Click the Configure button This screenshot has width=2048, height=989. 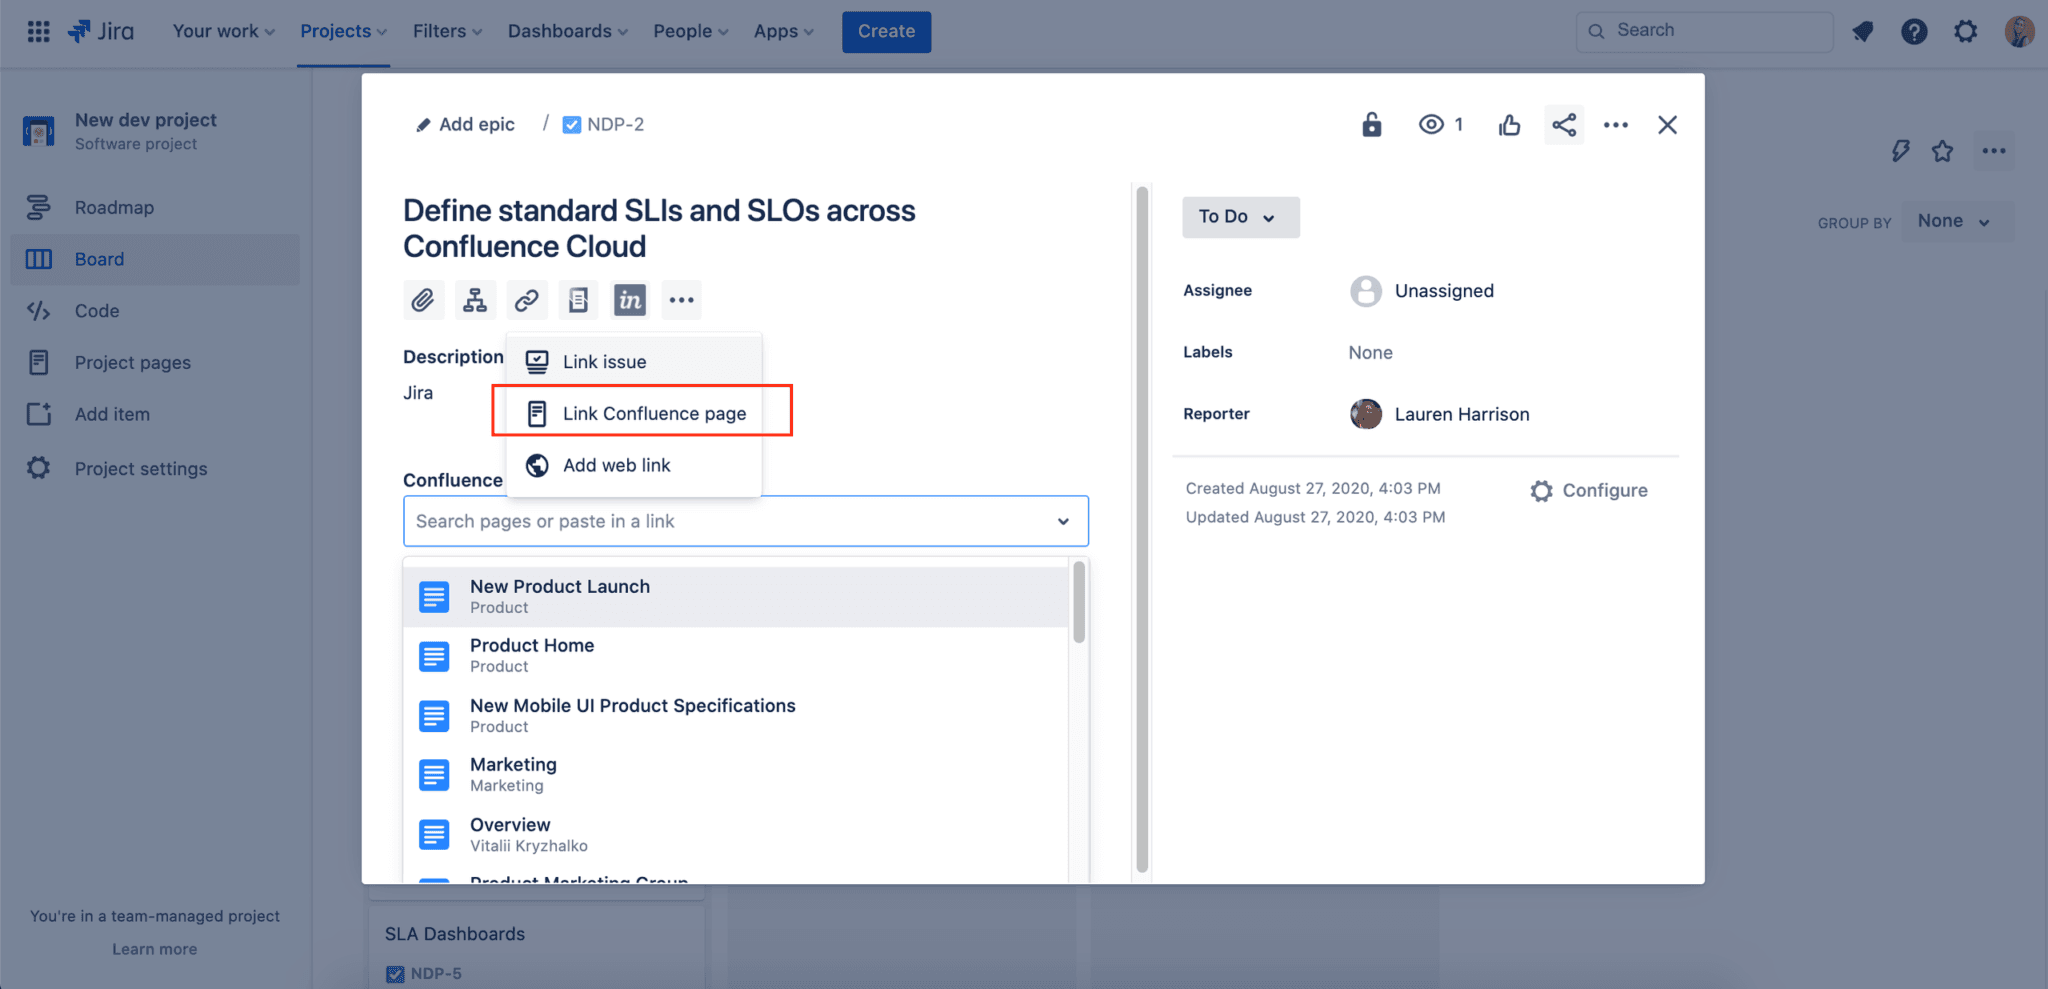click(1588, 490)
